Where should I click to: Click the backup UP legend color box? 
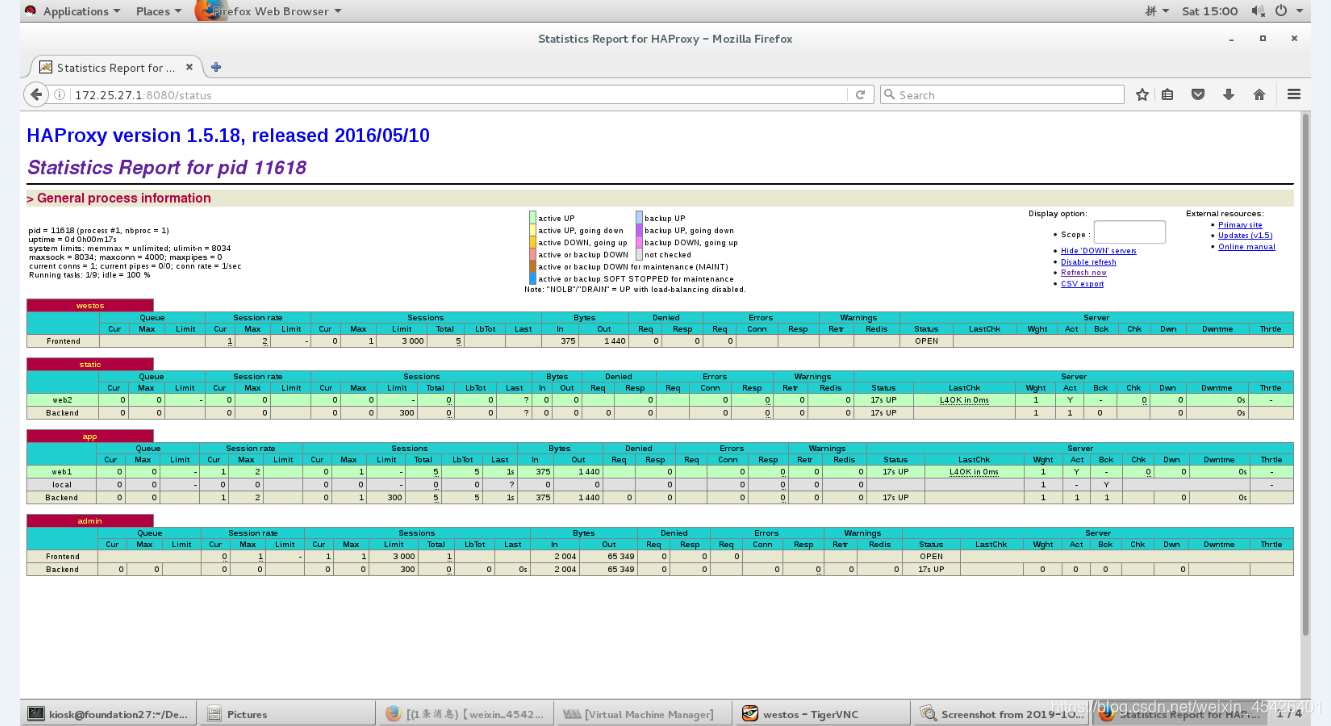coord(638,217)
